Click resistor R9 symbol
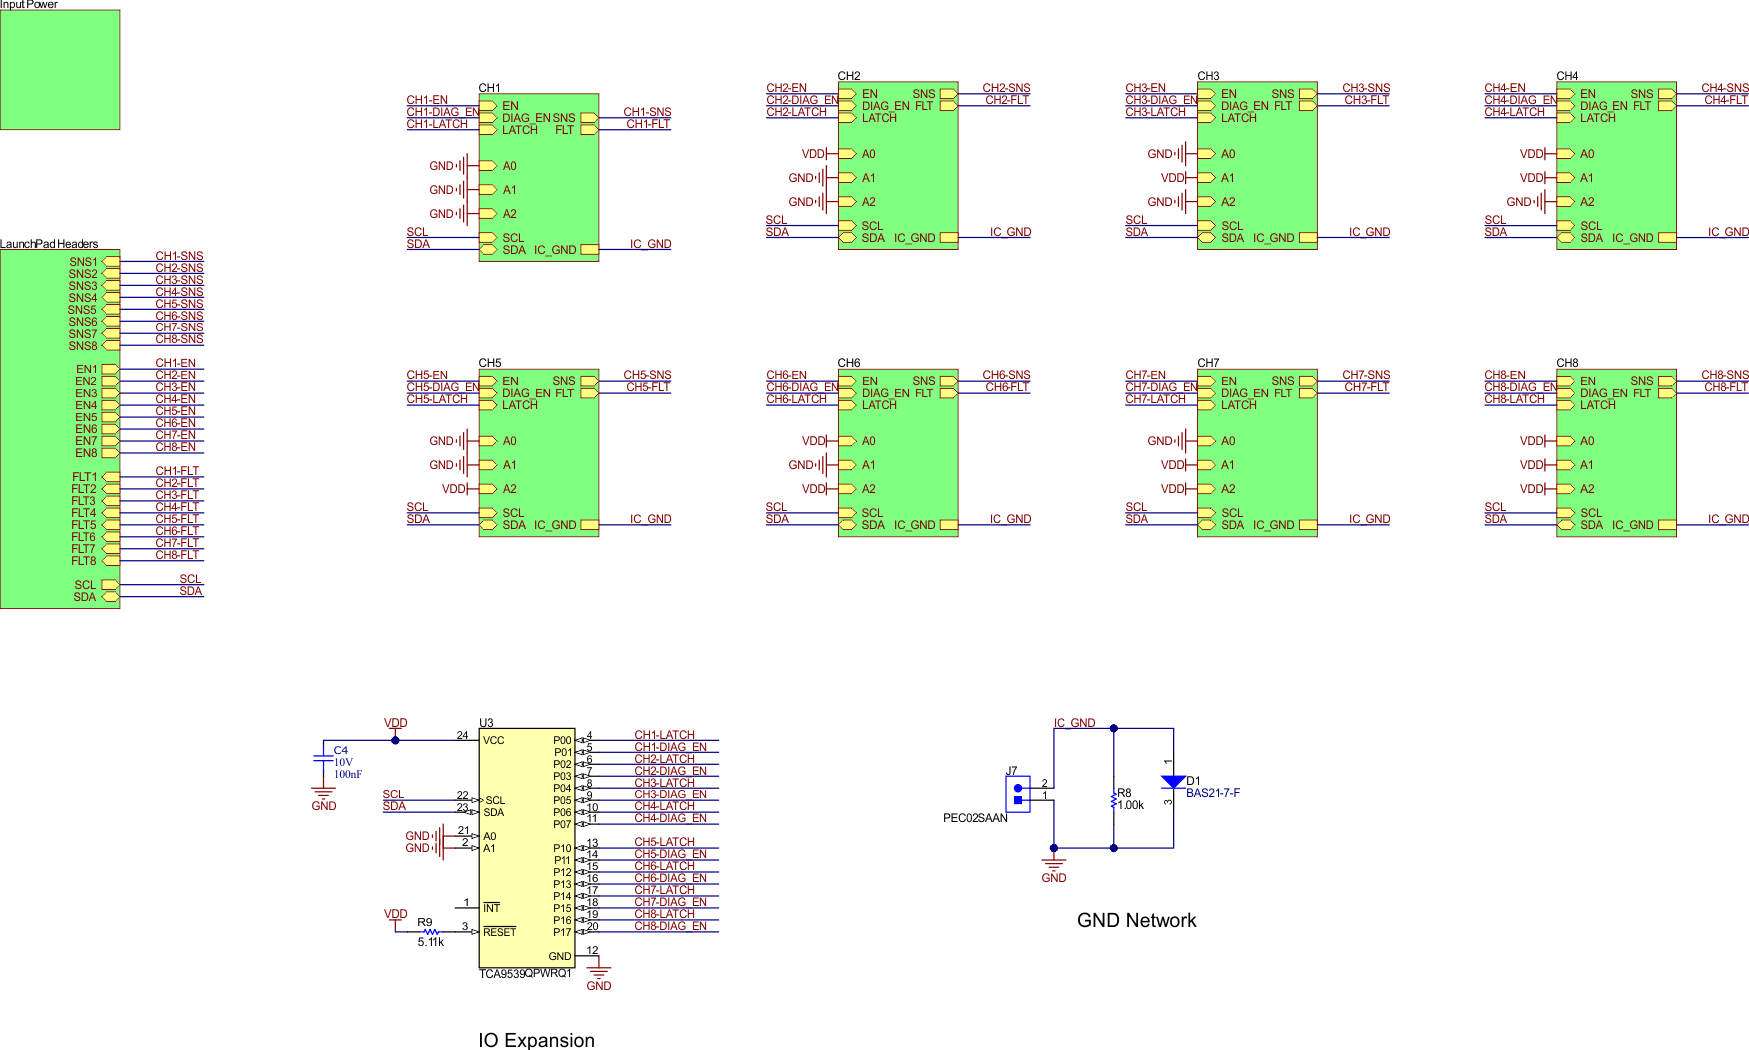This screenshot has width=1749, height=1050. (x=431, y=932)
